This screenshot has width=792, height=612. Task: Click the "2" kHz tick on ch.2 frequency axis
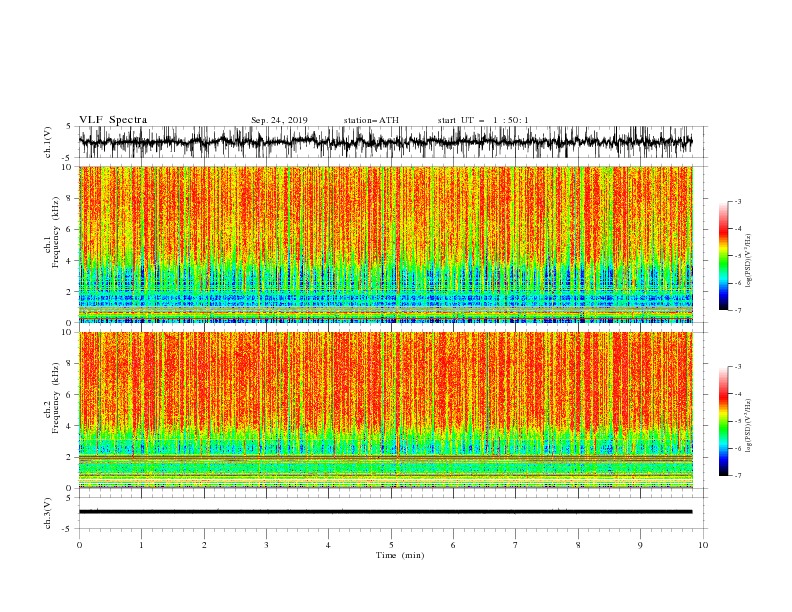pyautogui.click(x=70, y=457)
